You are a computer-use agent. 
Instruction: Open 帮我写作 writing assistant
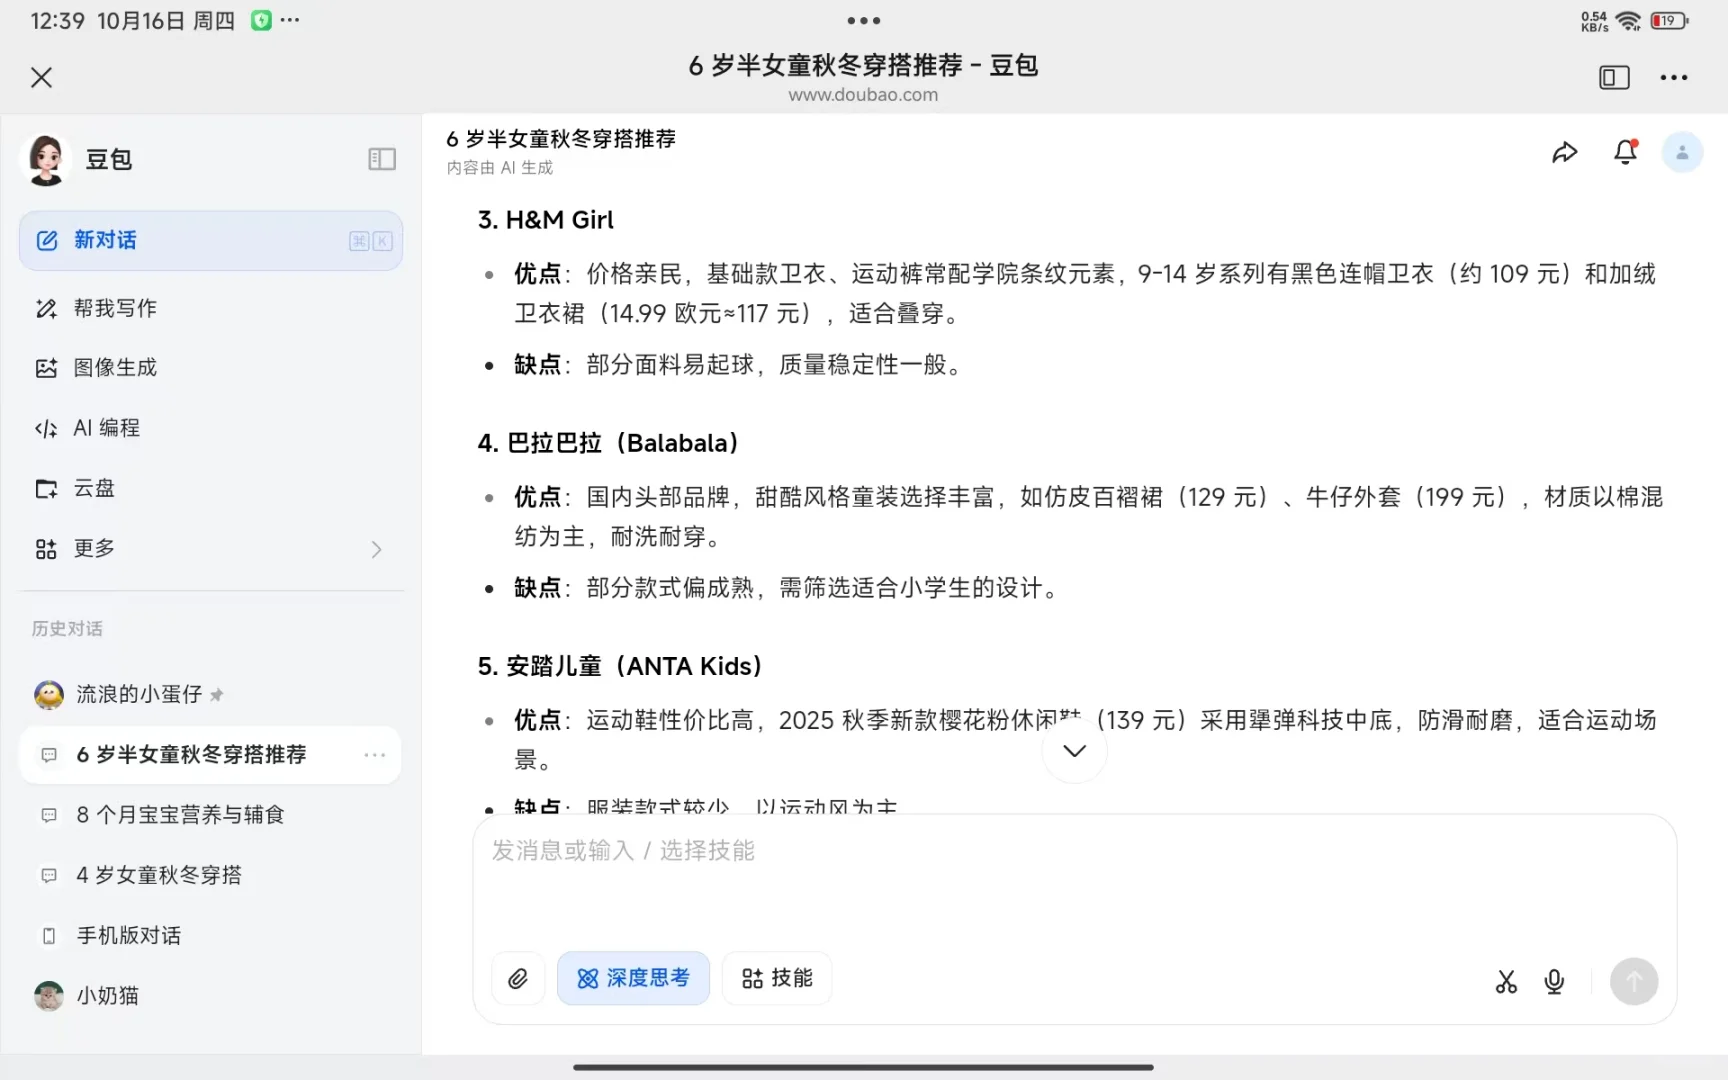tap(211, 308)
